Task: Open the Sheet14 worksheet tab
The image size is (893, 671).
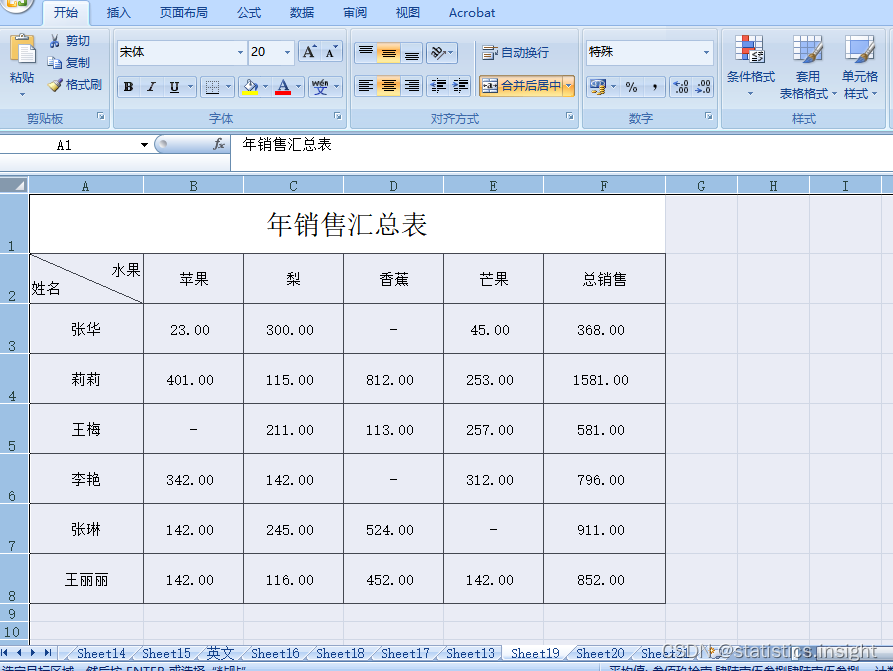Action: click(x=101, y=653)
